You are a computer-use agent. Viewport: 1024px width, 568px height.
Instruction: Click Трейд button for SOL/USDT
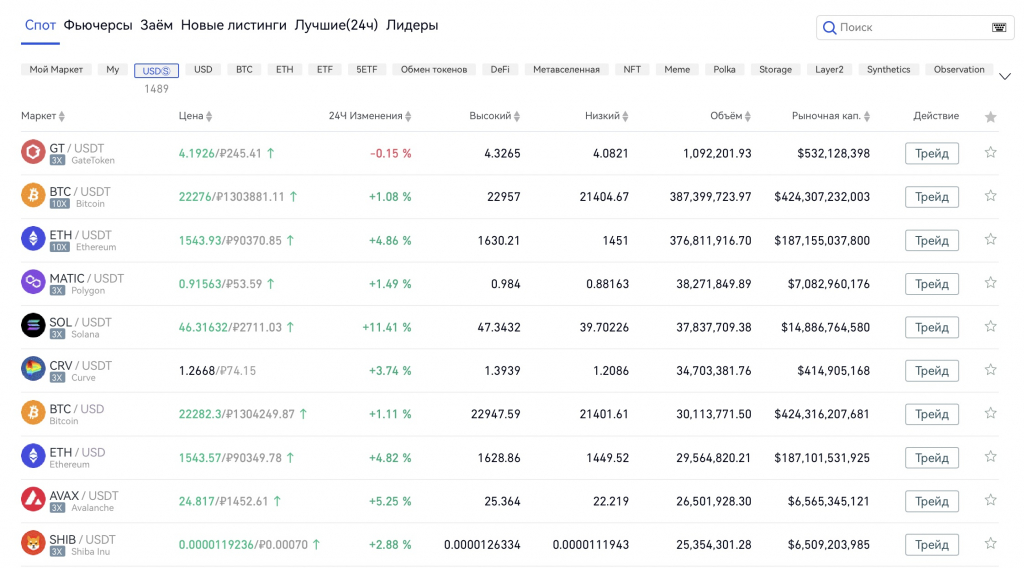tap(932, 327)
